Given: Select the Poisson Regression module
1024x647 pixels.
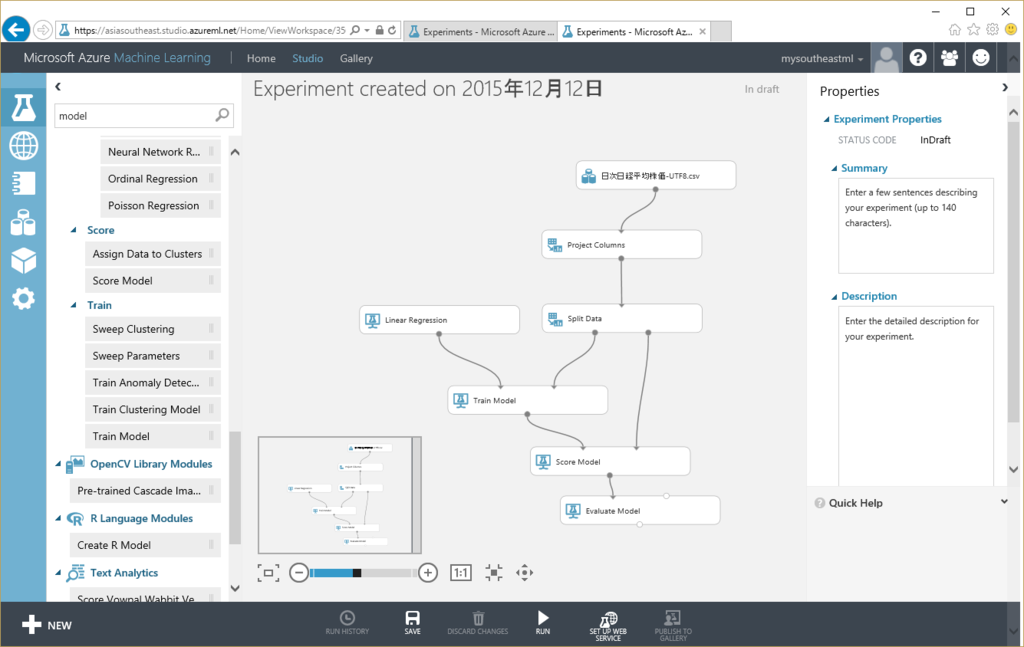Looking at the screenshot, I should (161, 206).
